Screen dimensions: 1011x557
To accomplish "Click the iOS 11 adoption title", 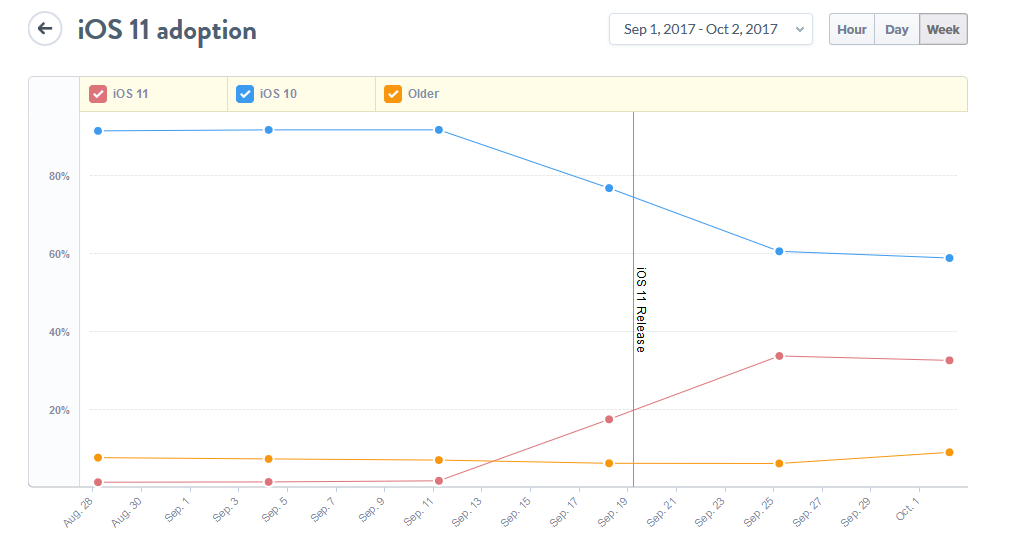I will [x=167, y=30].
